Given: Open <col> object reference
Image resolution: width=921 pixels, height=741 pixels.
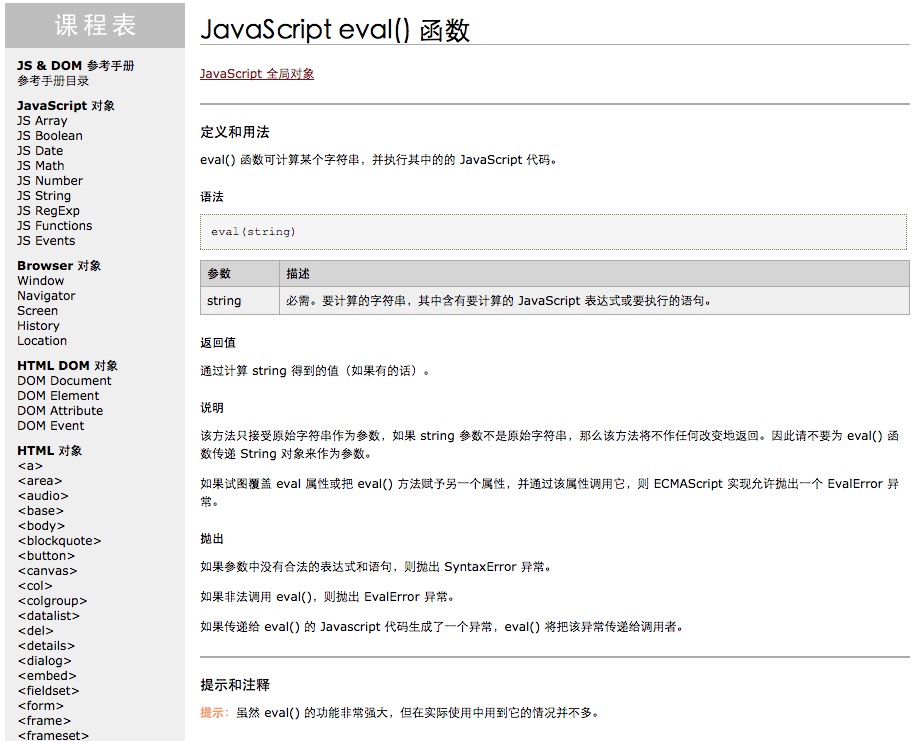Looking at the screenshot, I should click(x=35, y=585).
